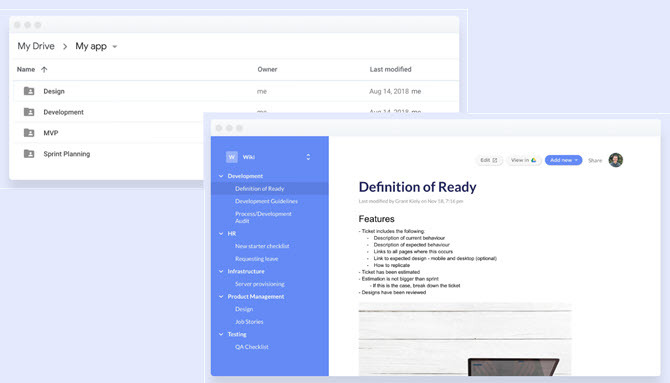
Task: Click the View in Drive button
Action: coord(524,160)
